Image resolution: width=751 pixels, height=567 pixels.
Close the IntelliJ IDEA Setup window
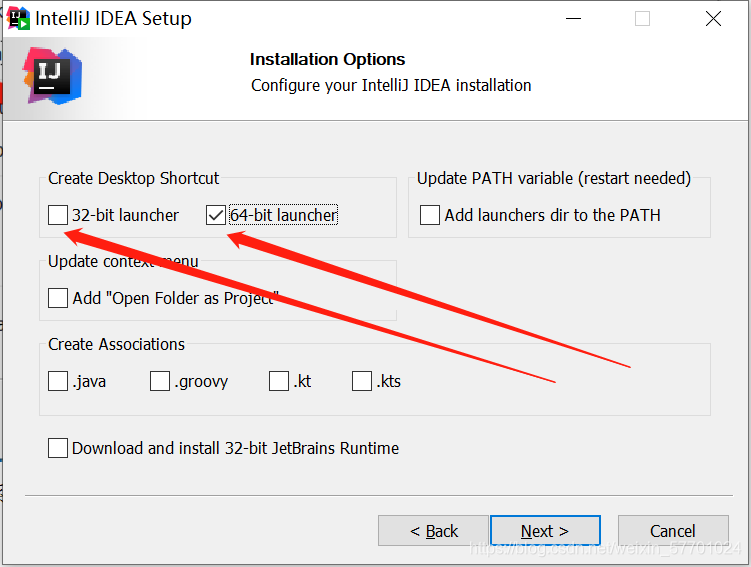click(713, 19)
